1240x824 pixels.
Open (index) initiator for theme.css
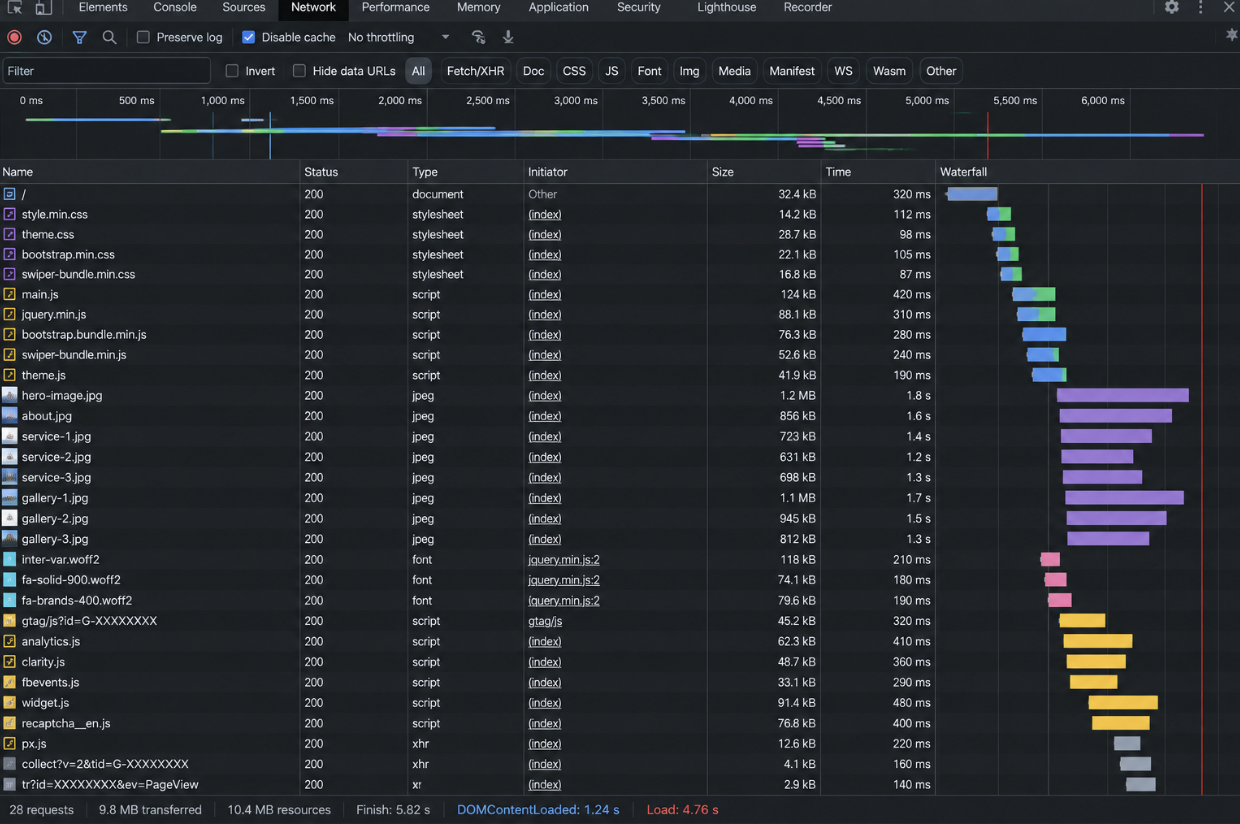(x=545, y=234)
